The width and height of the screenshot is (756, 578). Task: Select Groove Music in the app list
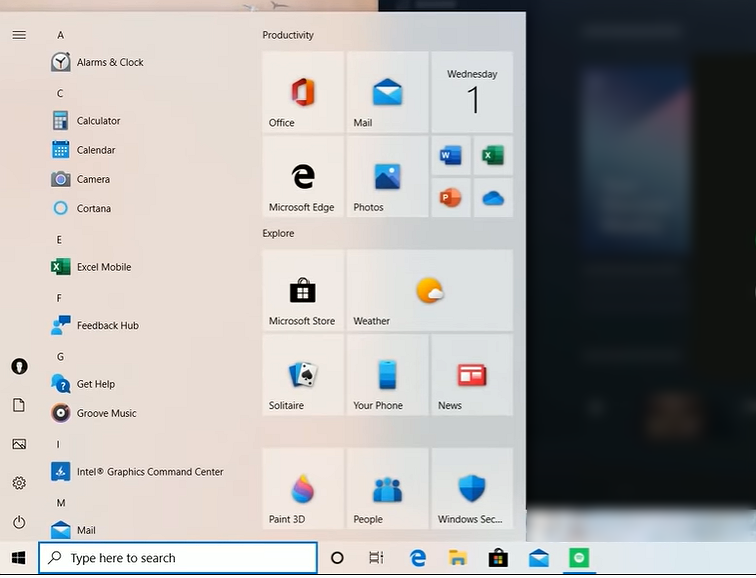[x=106, y=413]
